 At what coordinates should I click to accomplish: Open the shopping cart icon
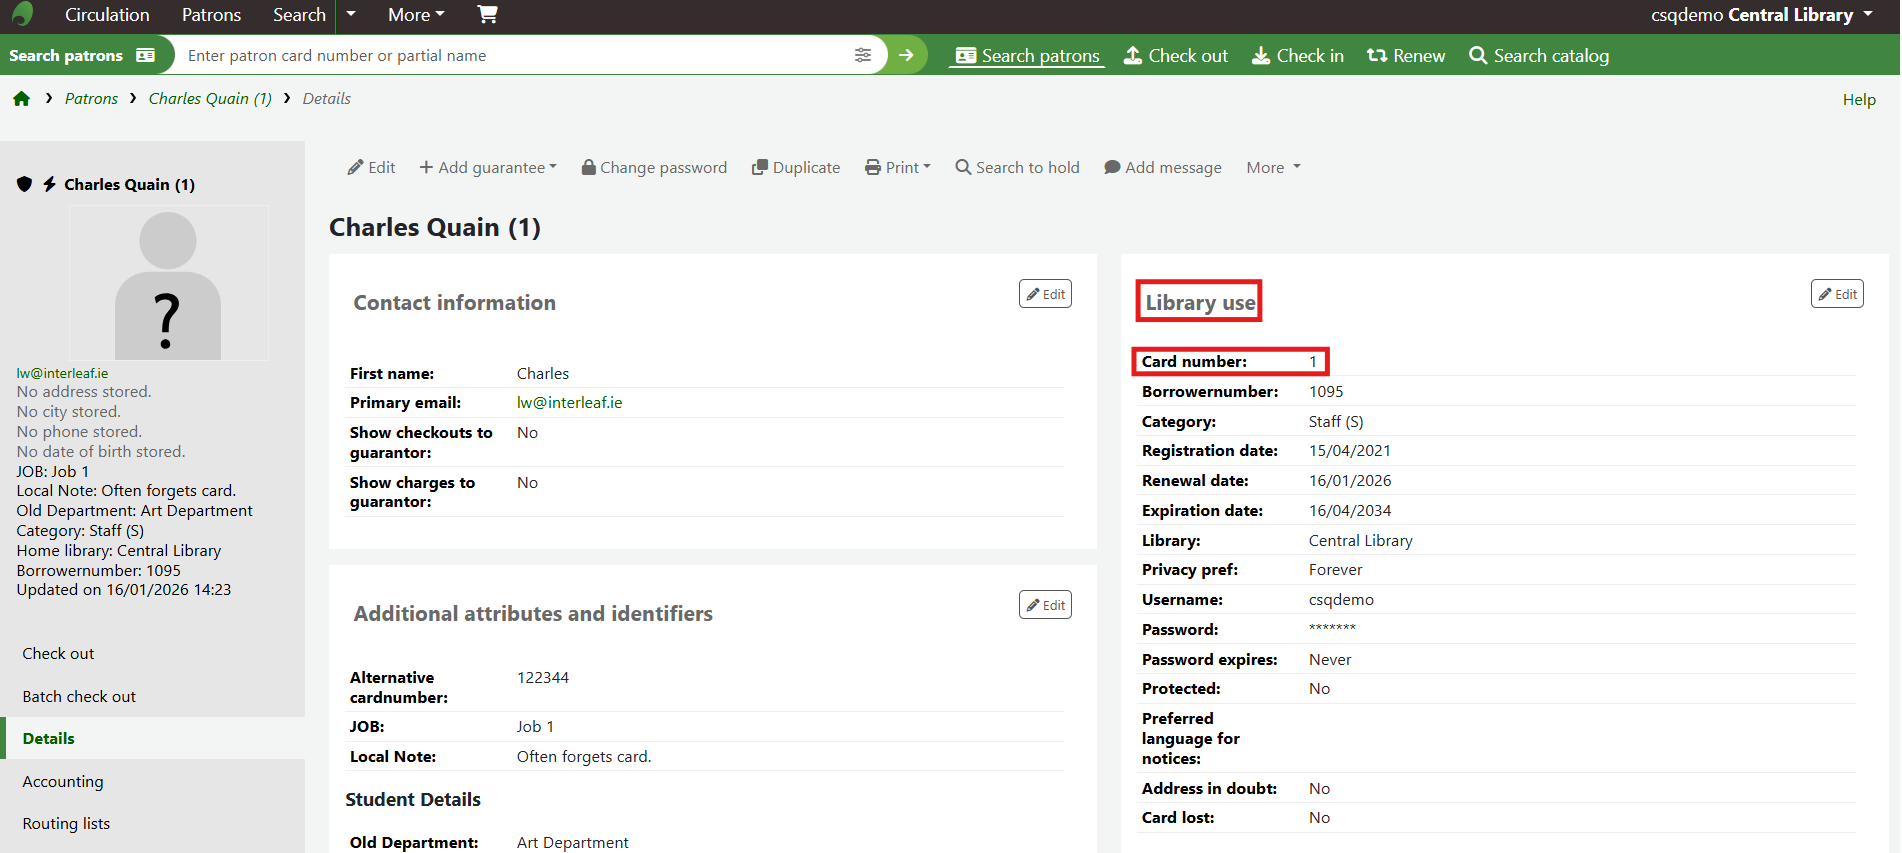pos(487,14)
